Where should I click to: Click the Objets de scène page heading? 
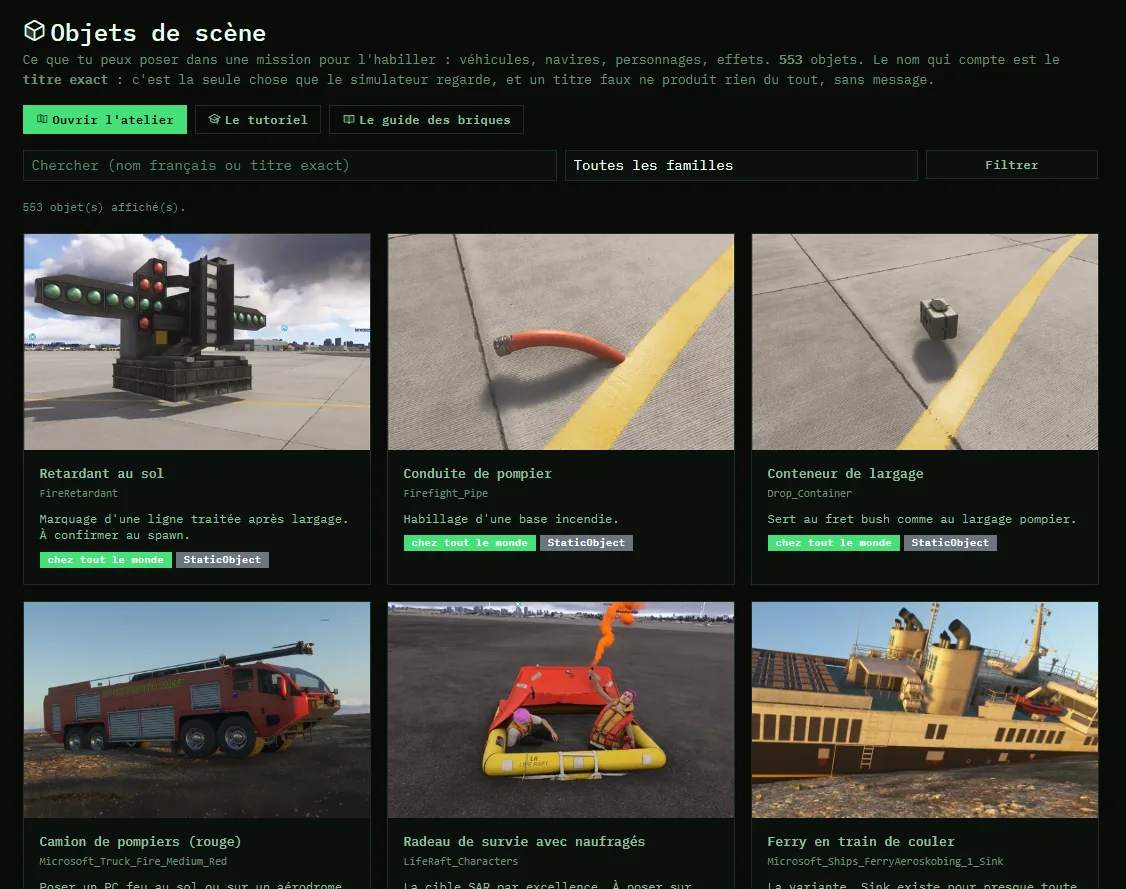click(x=158, y=33)
